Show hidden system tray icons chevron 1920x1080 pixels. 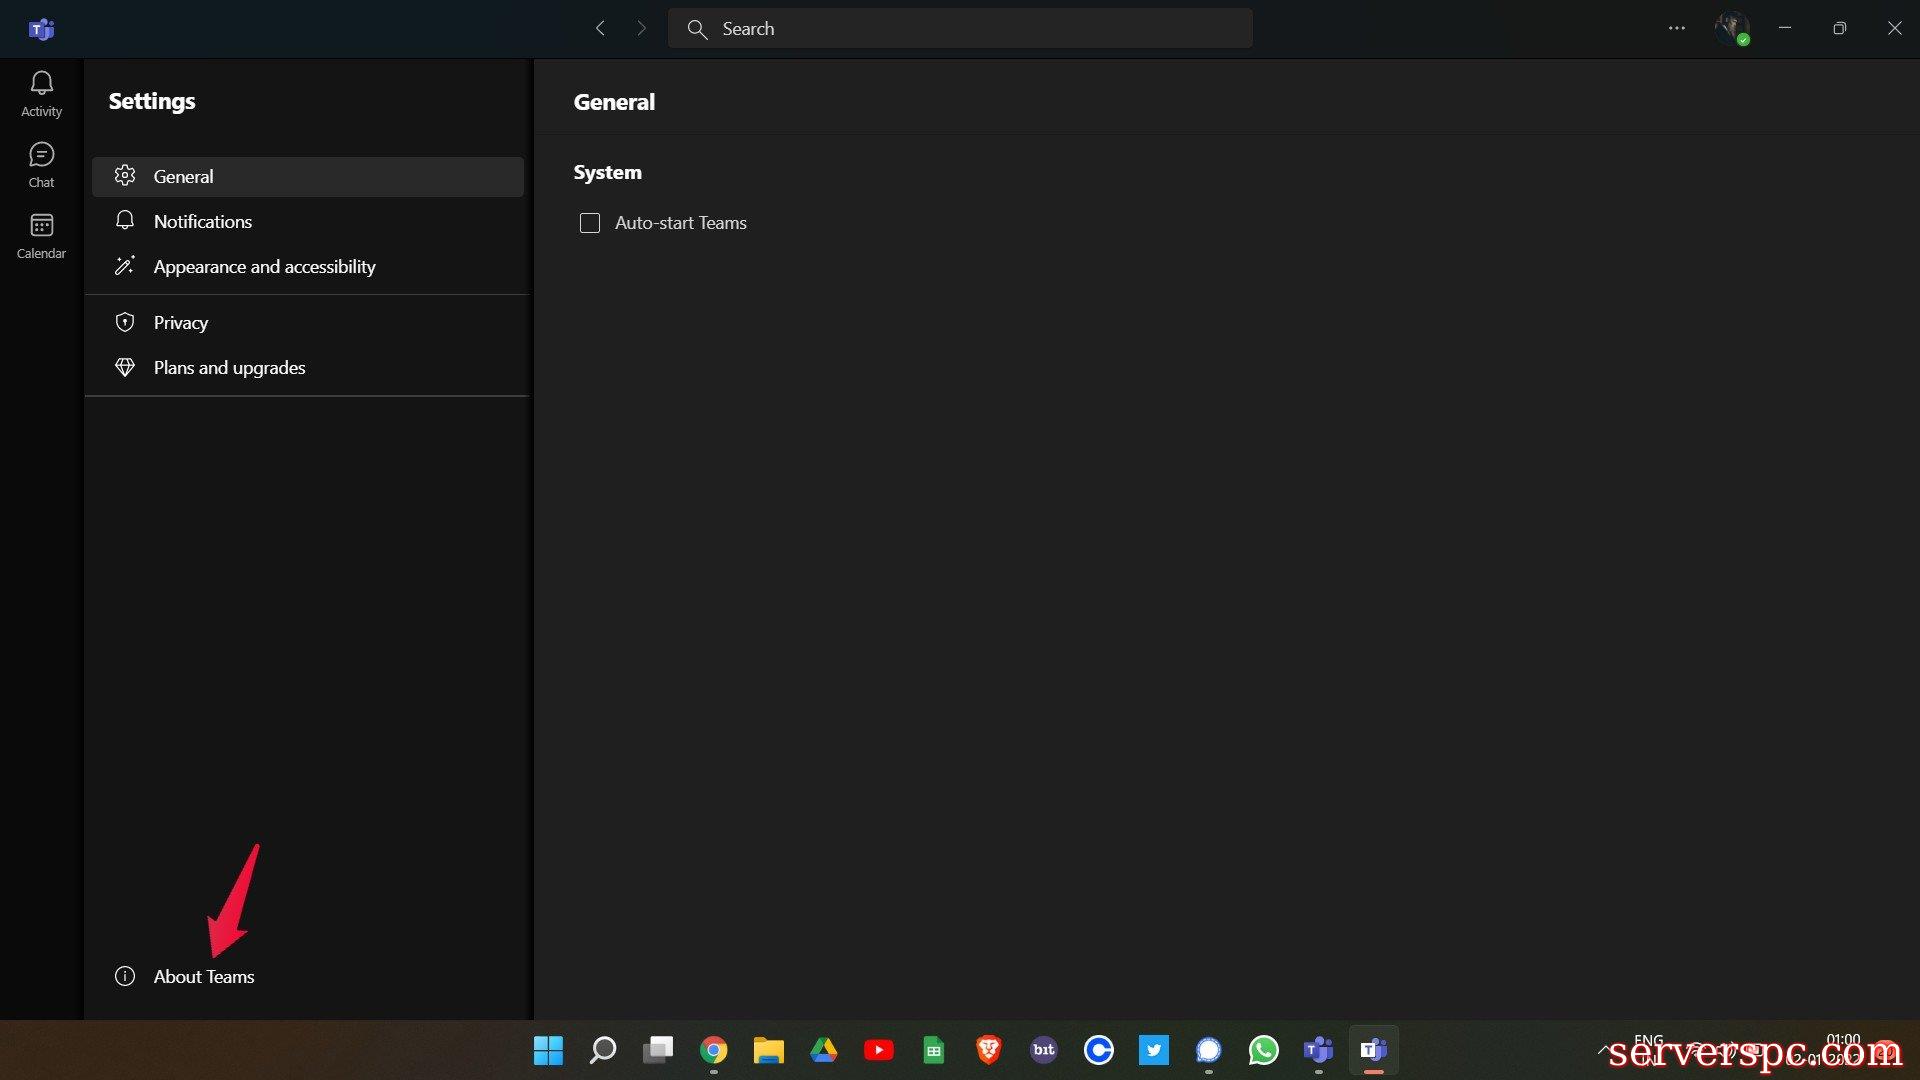[1604, 1049]
